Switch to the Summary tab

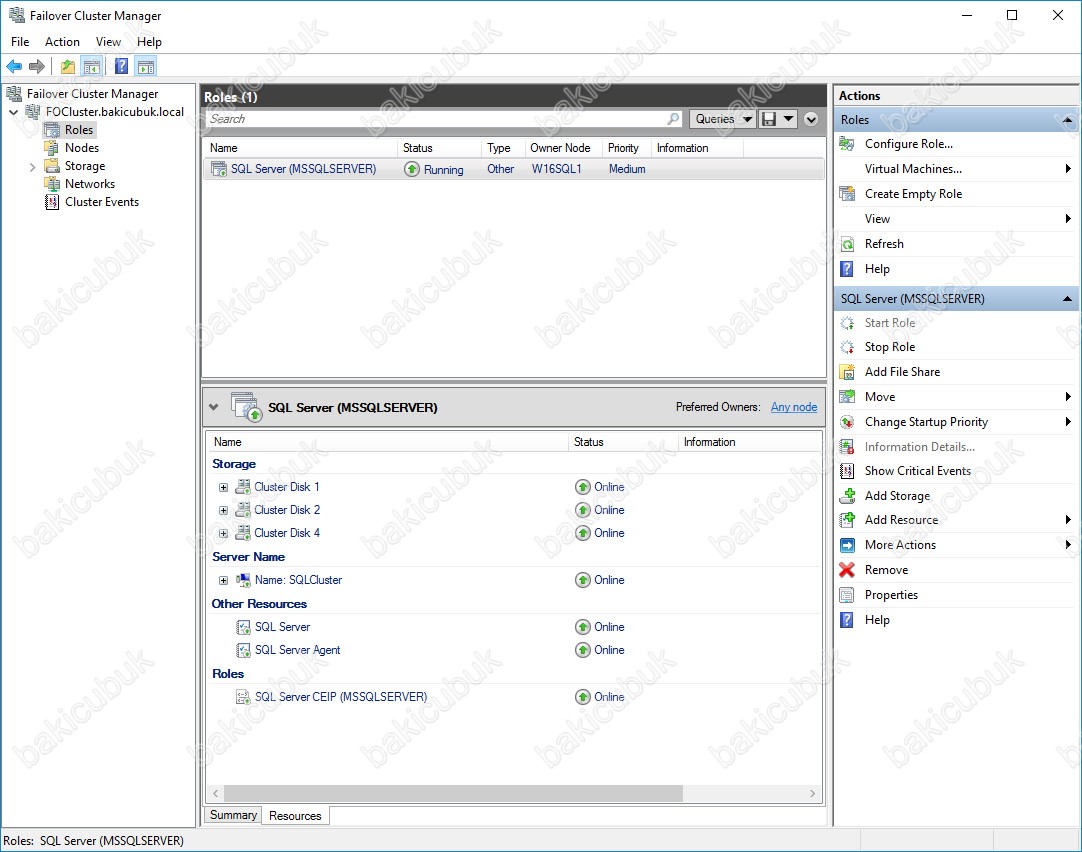[x=233, y=815]
